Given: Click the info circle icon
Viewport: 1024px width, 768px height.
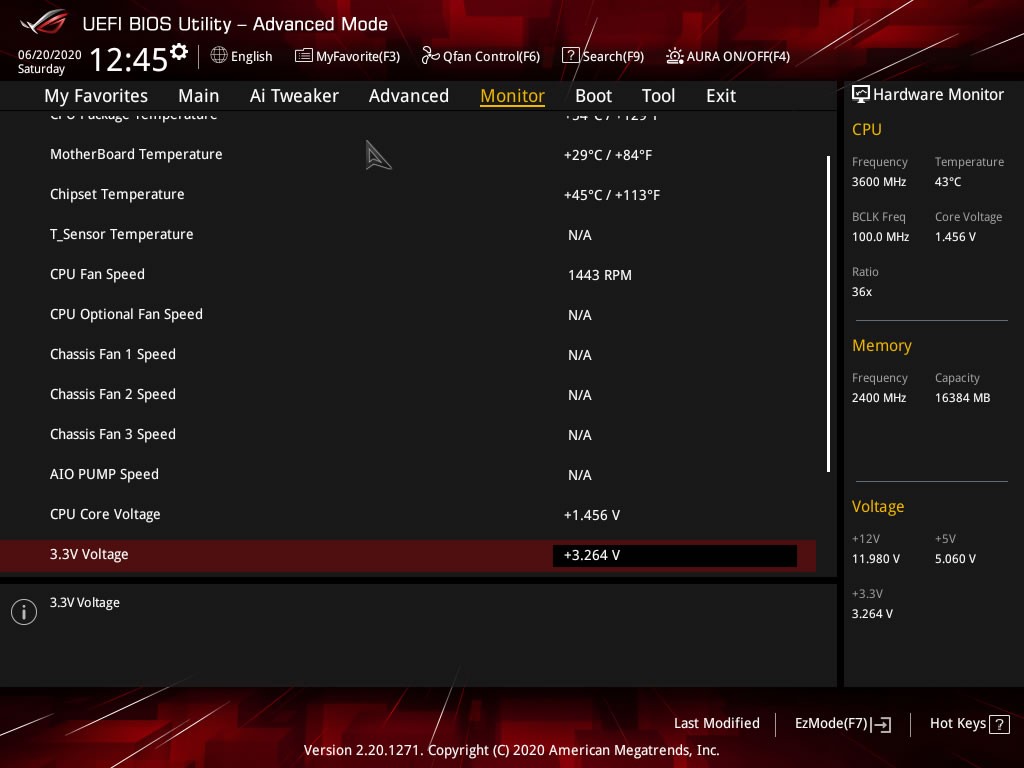Looking at the screenshot, I should (24, 612).
